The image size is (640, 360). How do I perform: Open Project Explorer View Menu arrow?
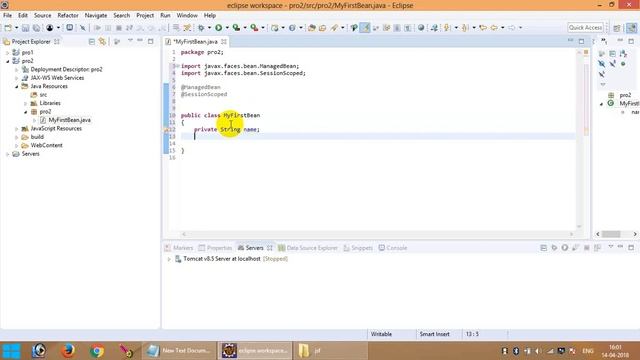tap(130, 41)
